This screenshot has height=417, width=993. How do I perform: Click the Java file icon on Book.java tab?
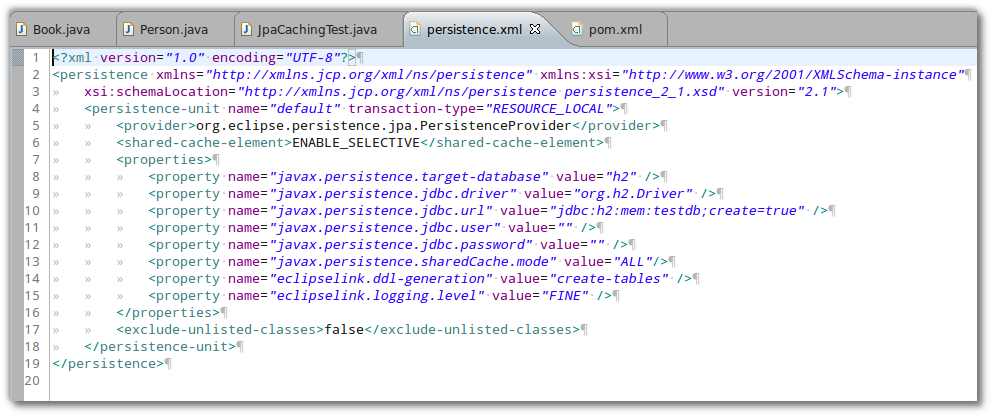[21, 29]
